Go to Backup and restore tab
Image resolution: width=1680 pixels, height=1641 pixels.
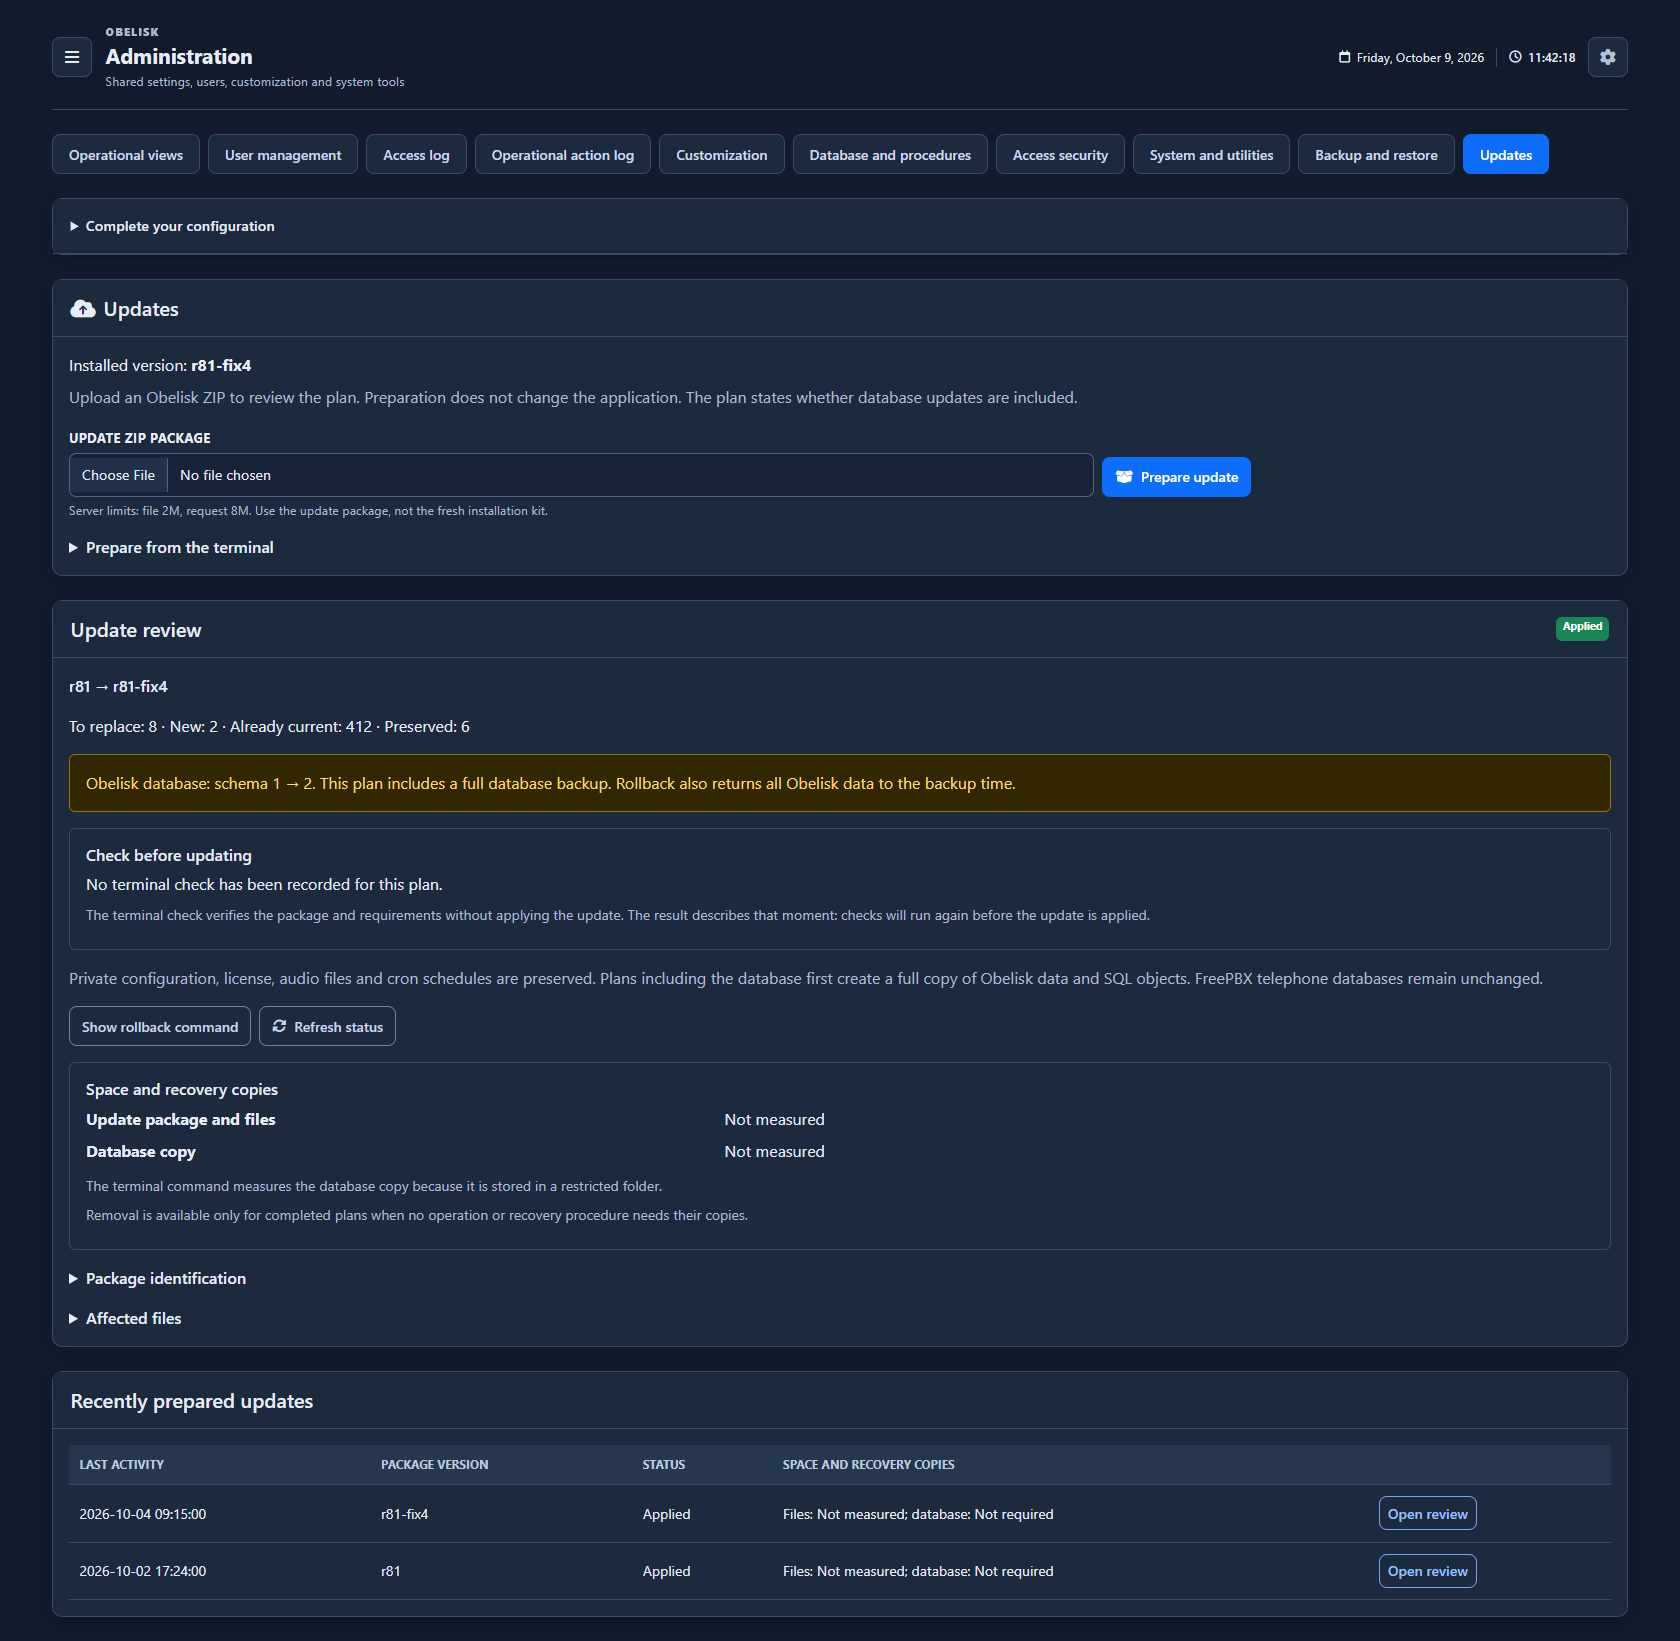click(1376, 154)
